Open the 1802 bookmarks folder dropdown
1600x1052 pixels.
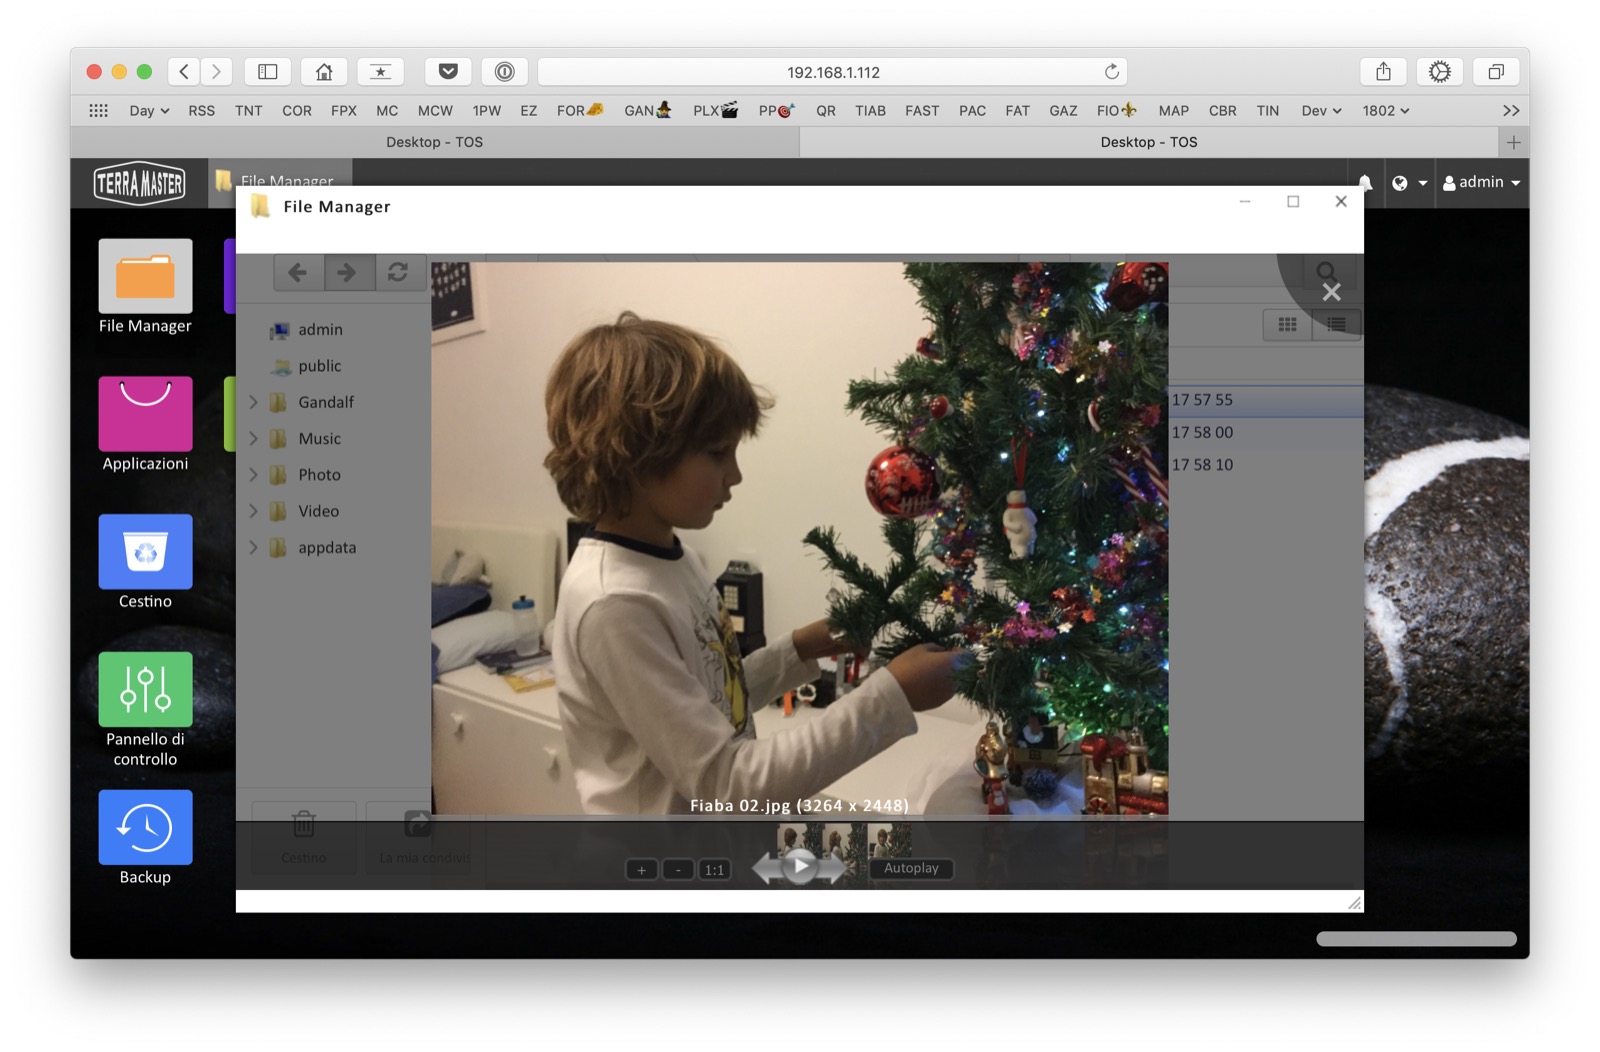1386,111
